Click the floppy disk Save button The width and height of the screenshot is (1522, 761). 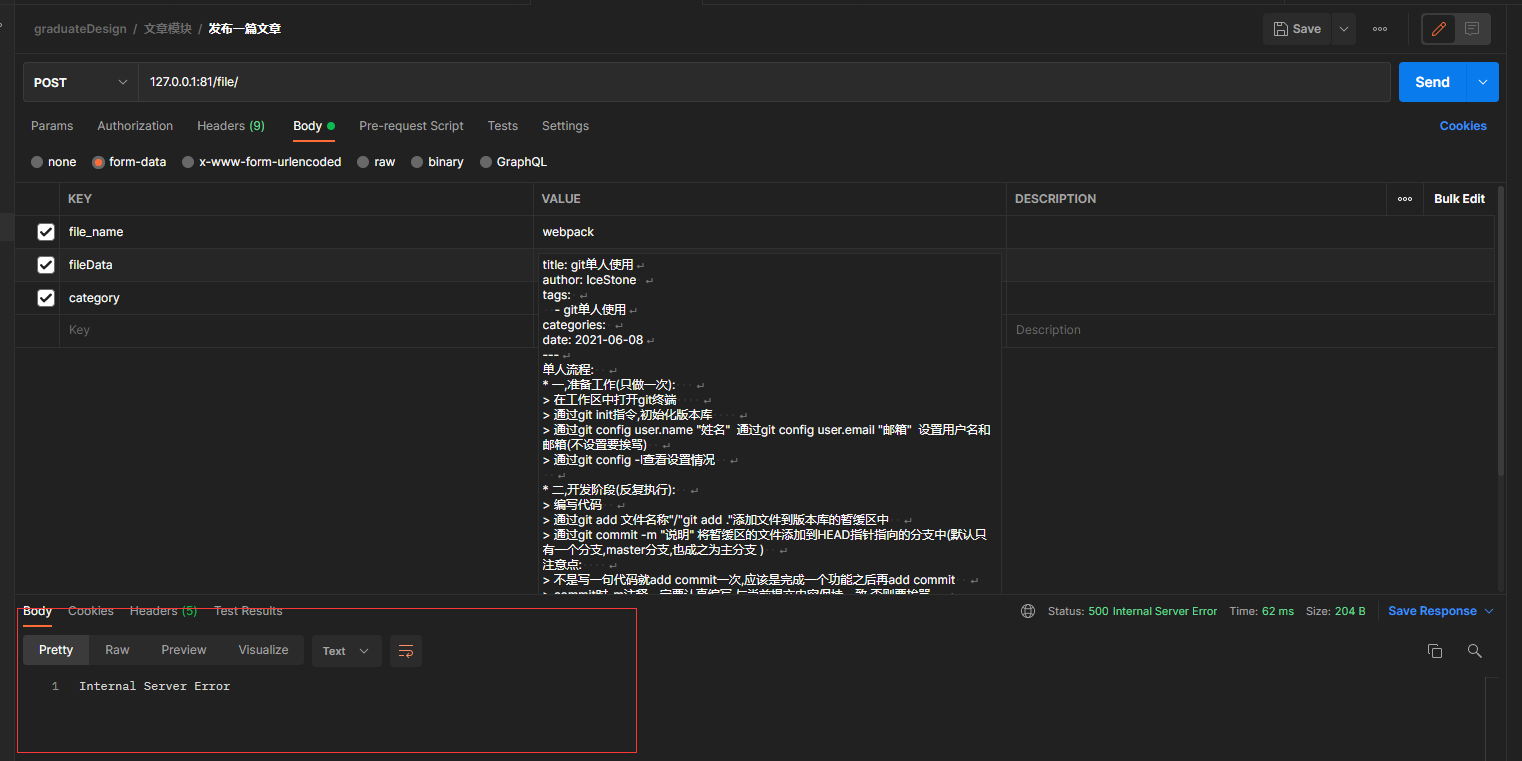click(1297, 29)
